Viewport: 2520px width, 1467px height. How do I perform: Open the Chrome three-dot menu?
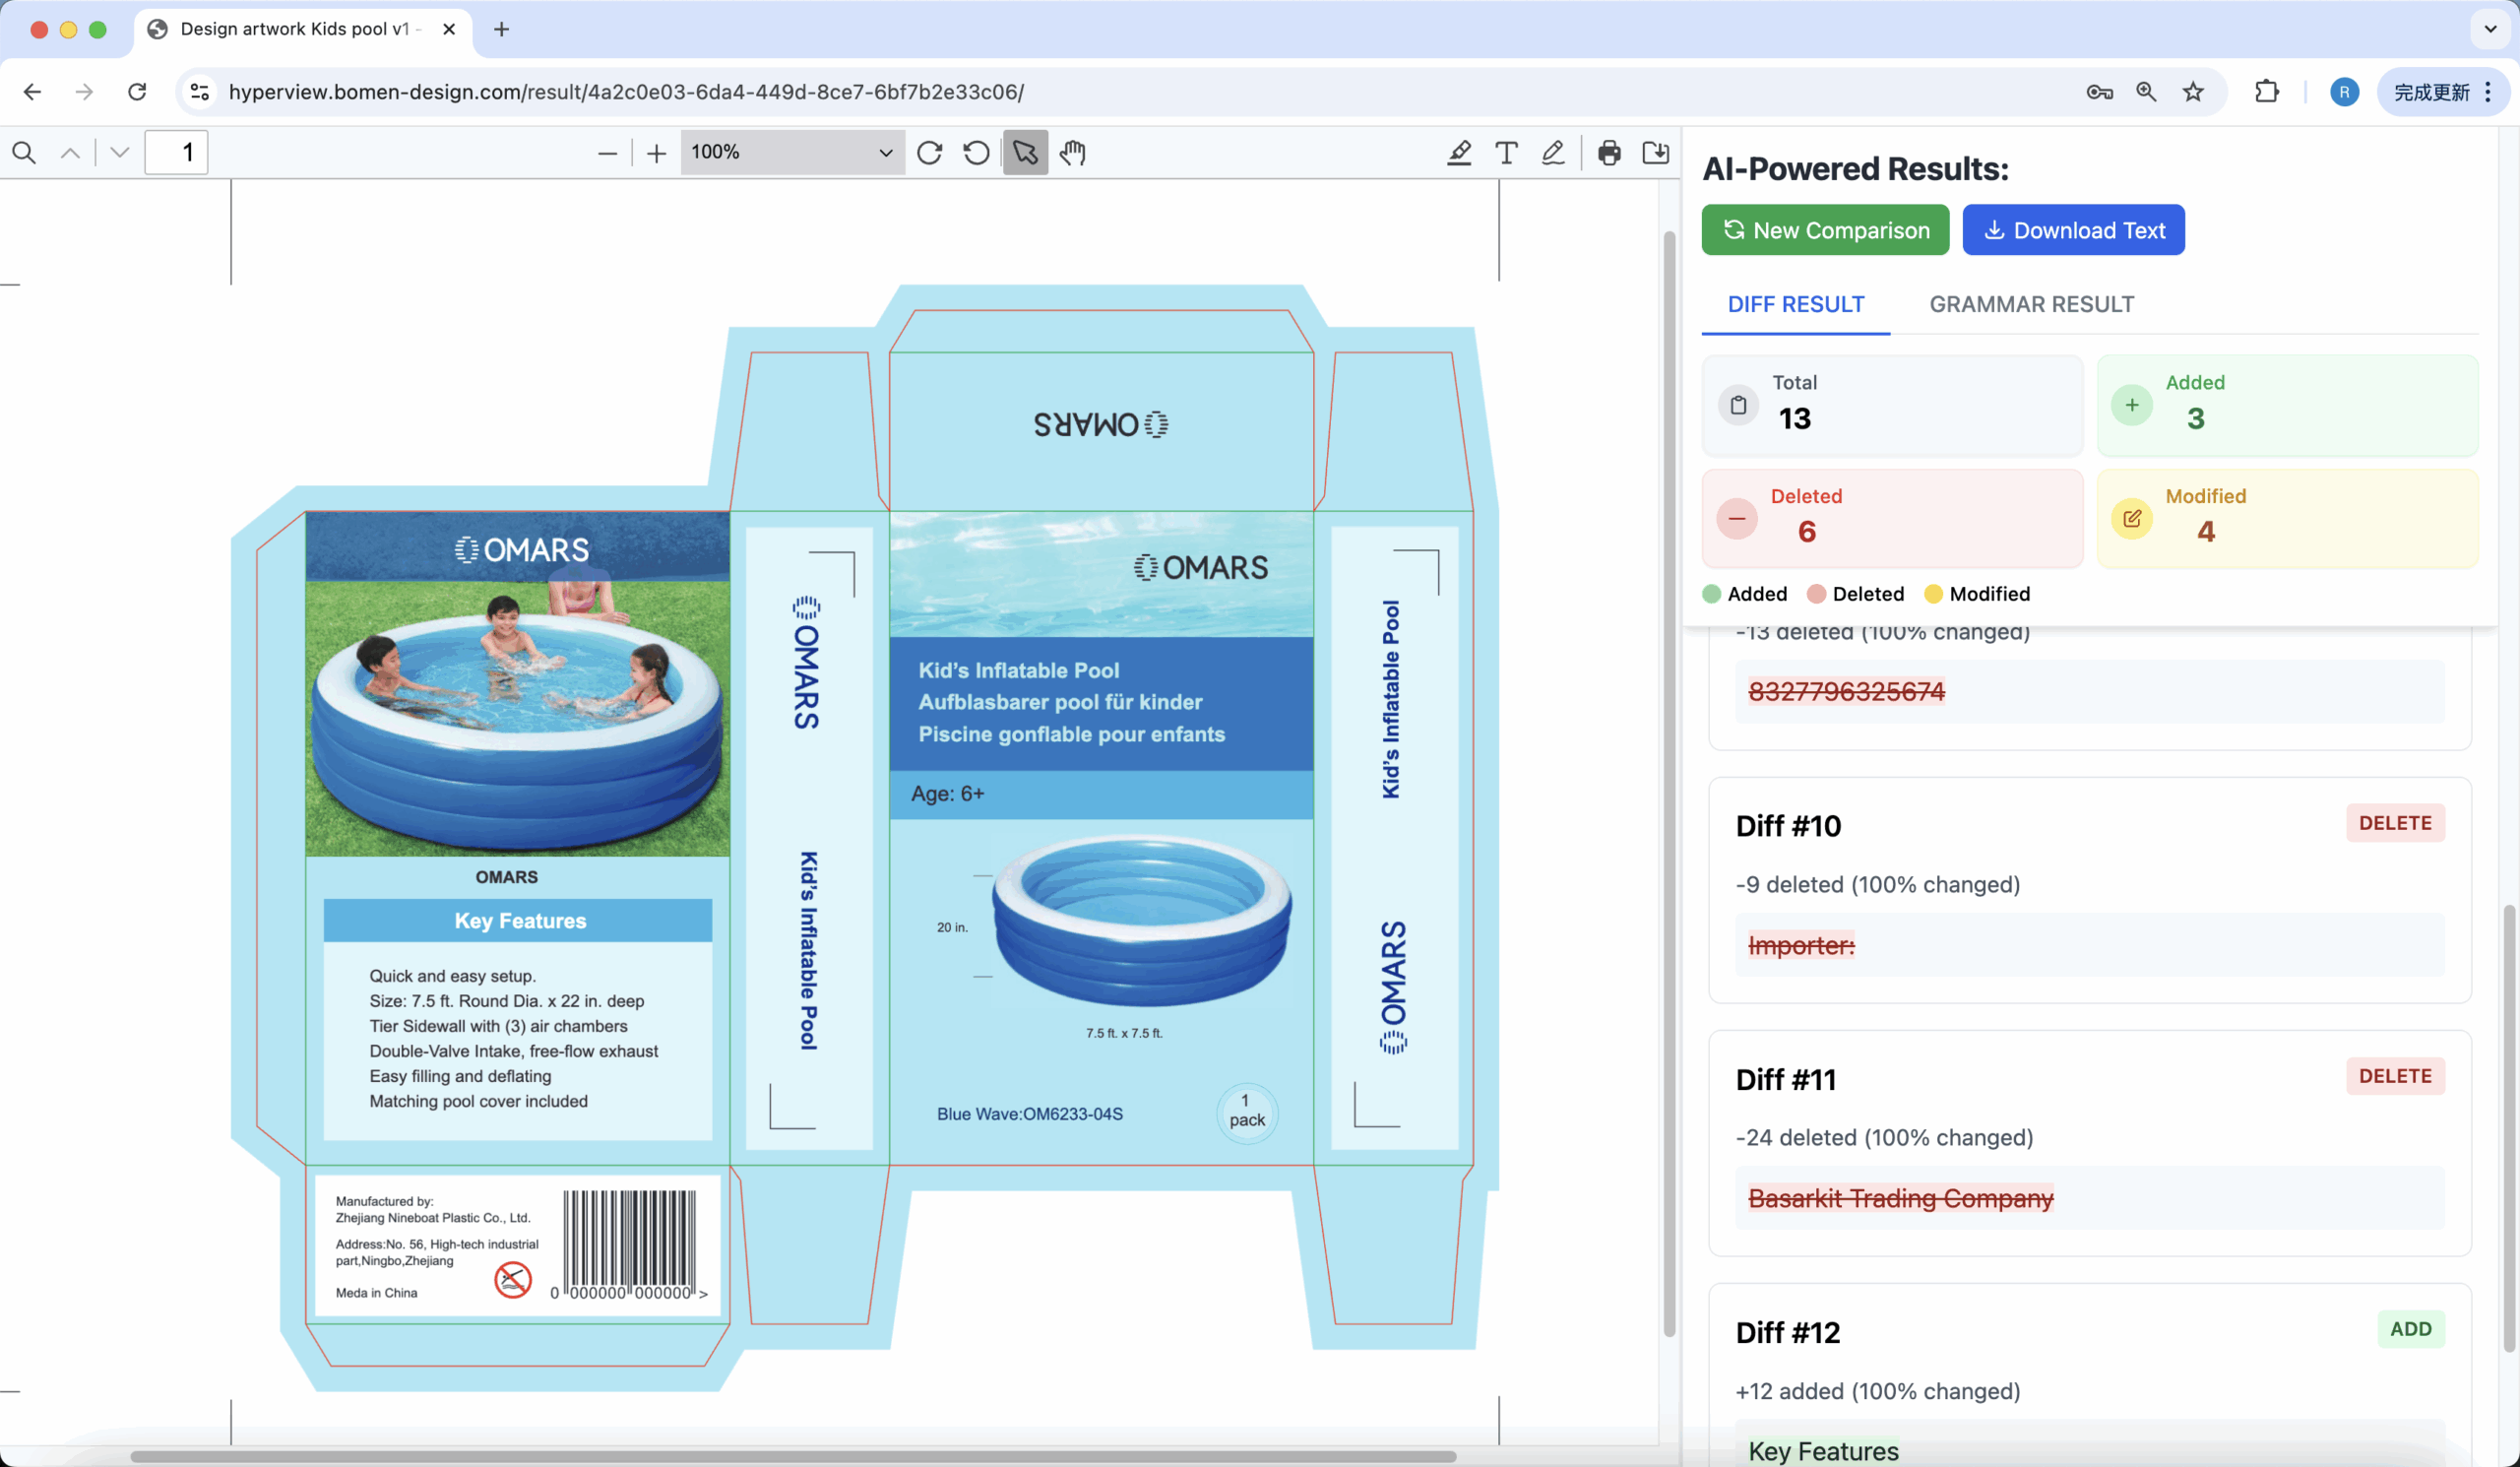coord(2488,92)
